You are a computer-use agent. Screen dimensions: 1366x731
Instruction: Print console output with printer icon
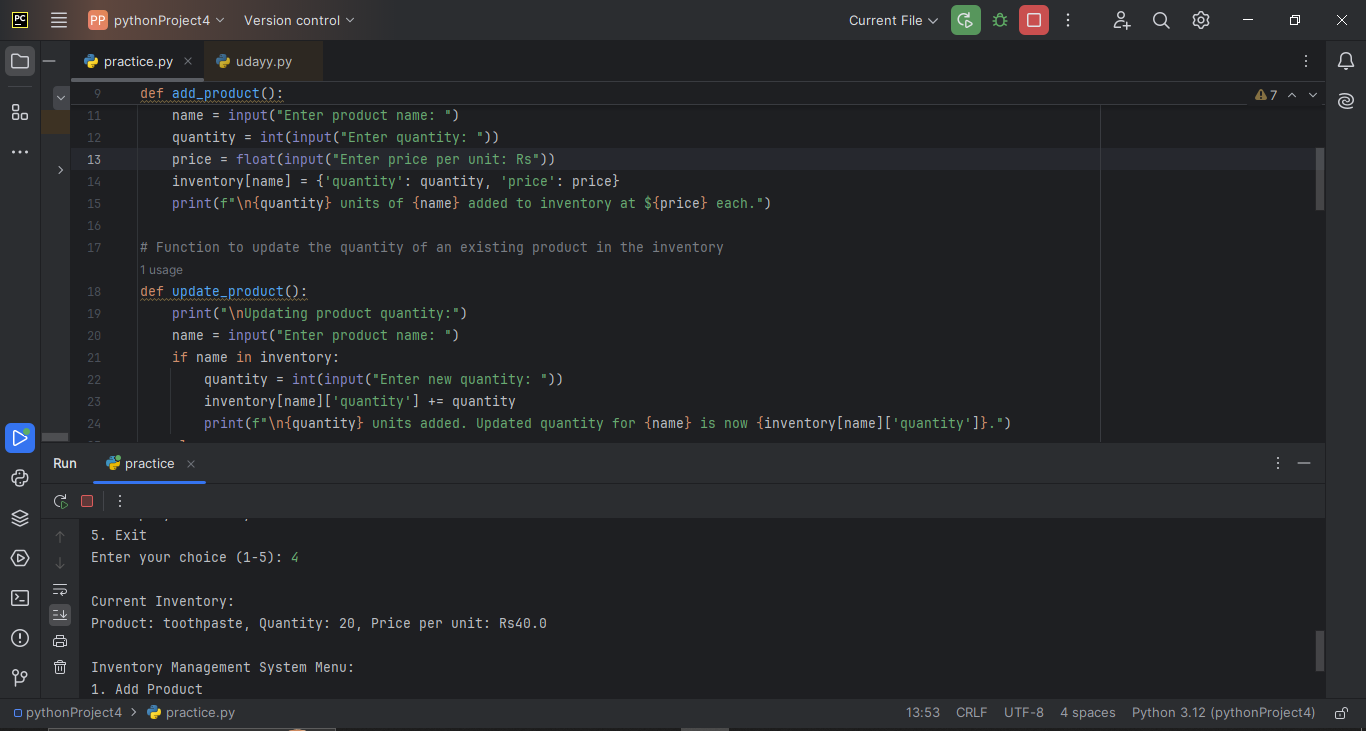(60, 641)
